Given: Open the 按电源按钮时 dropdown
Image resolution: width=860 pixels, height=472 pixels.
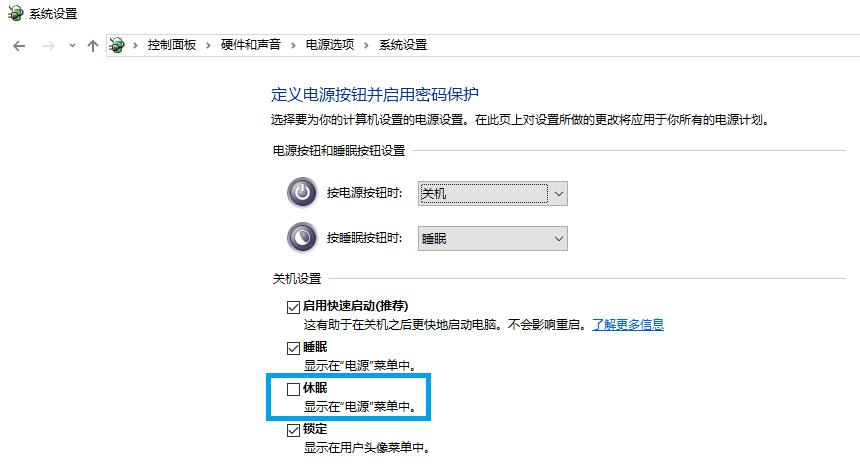Looking at the screenshot, I should point(493,193).
